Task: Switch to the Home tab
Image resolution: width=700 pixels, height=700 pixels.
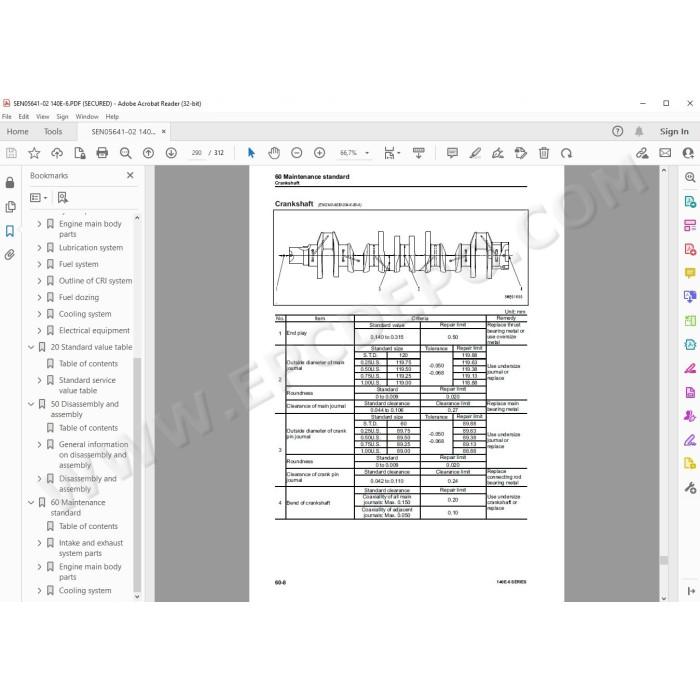Action: (x=17, y=131)
